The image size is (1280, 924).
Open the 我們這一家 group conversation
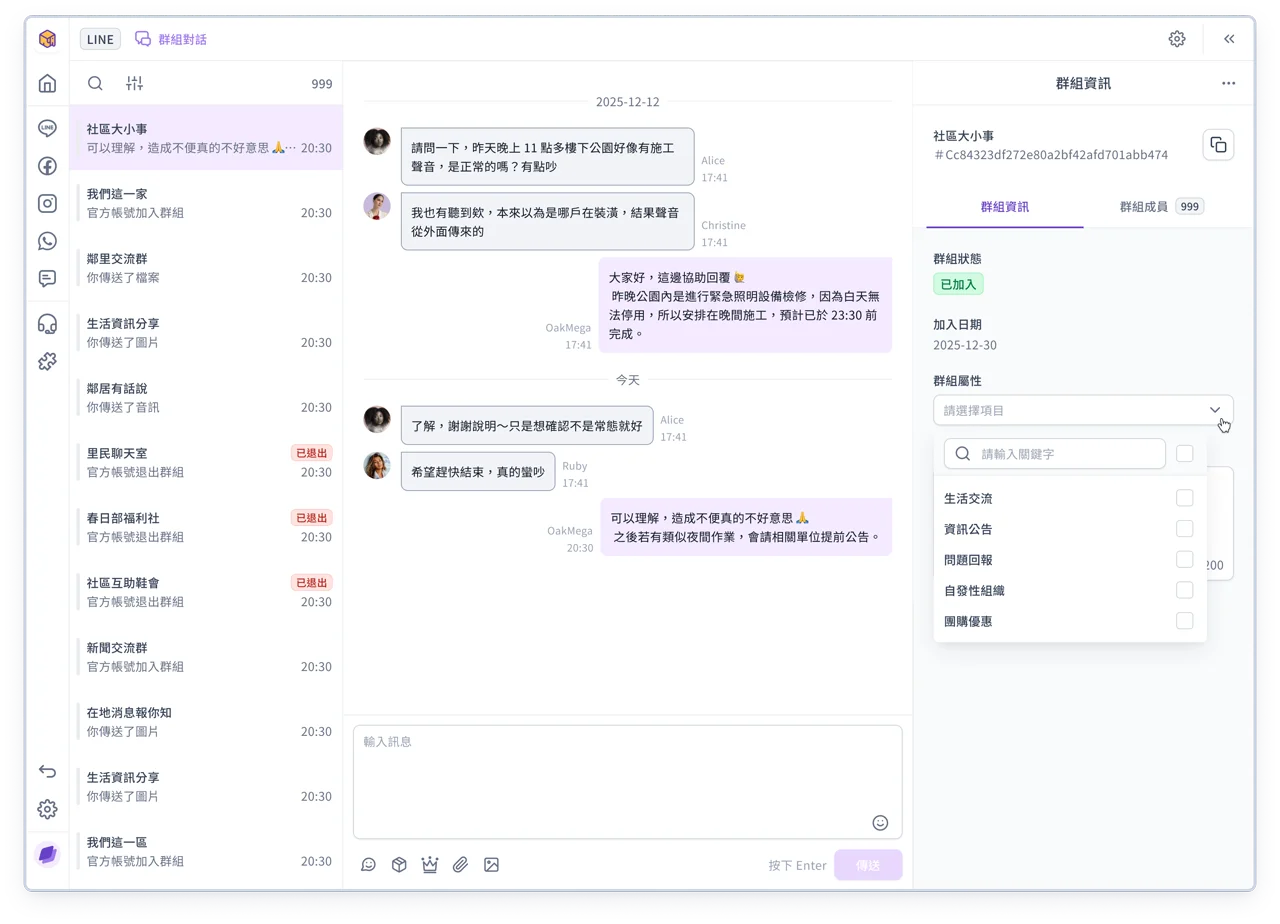[206, 203]
